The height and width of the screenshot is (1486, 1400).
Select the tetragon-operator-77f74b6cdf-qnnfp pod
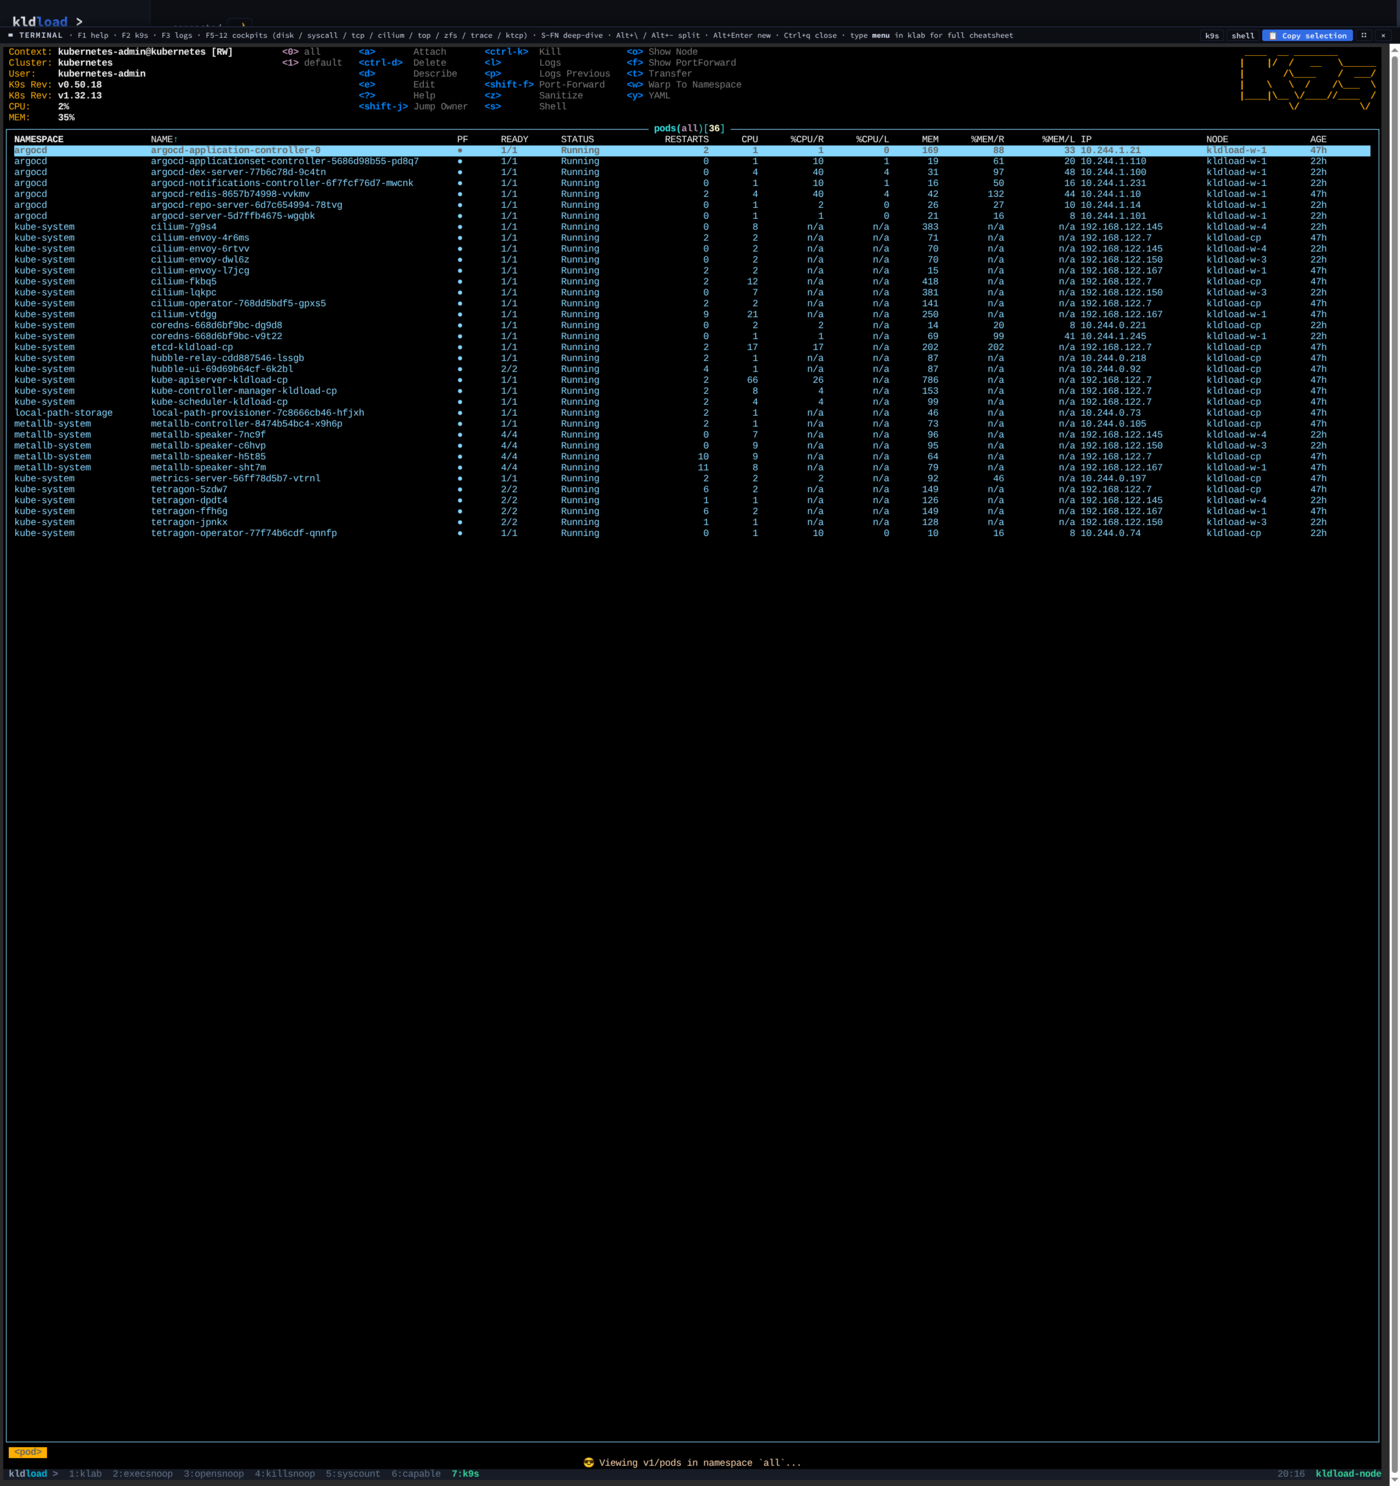click(692, 533)
